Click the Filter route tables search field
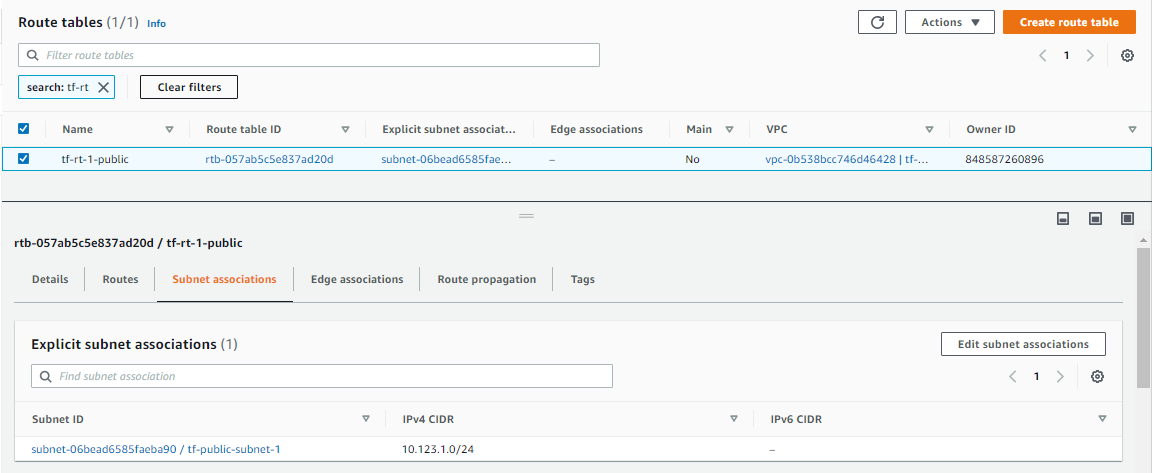The image size is (1154, 473). 310,55
